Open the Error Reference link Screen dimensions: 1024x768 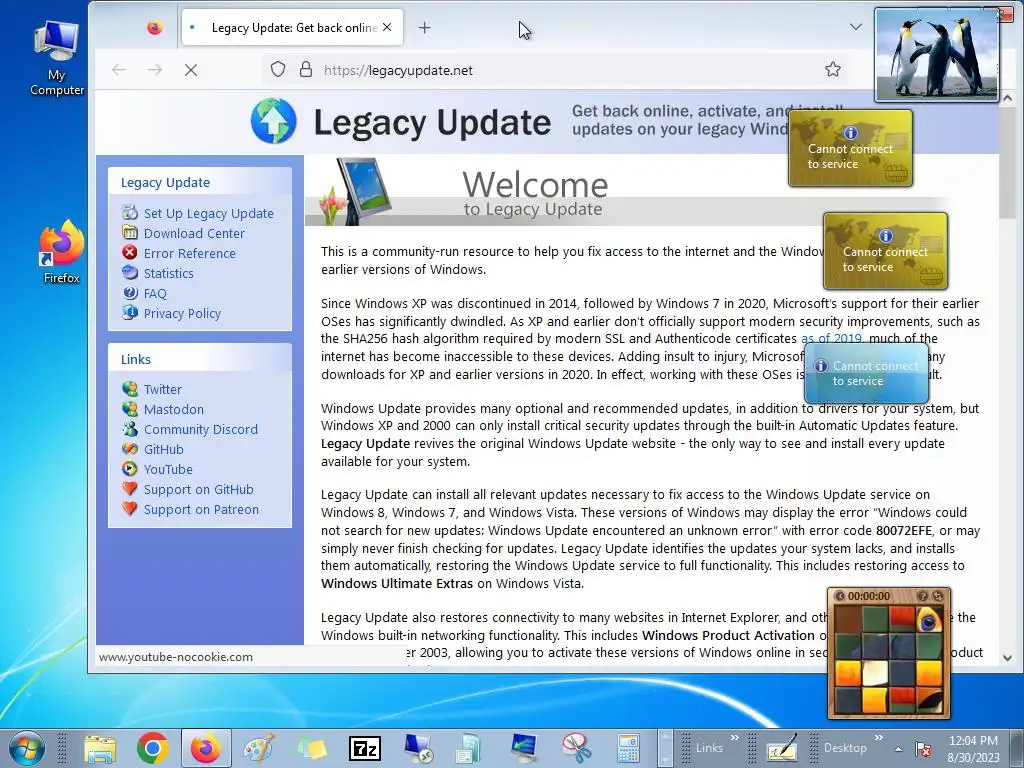coord(189,253)
